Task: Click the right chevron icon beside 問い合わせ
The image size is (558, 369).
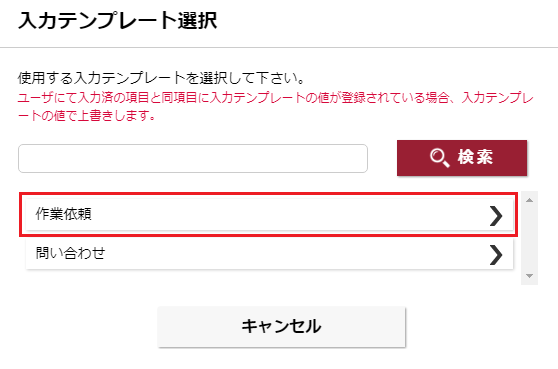Action: (x=496, y=255)
